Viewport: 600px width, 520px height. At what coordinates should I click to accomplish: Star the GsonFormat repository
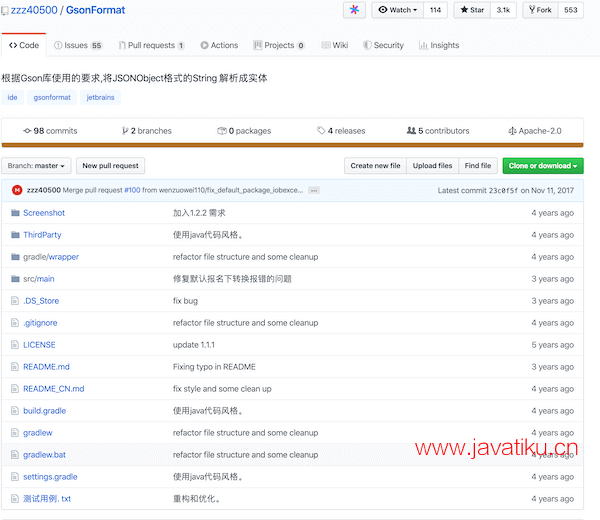pyautogui.click(x=472, y=10)
